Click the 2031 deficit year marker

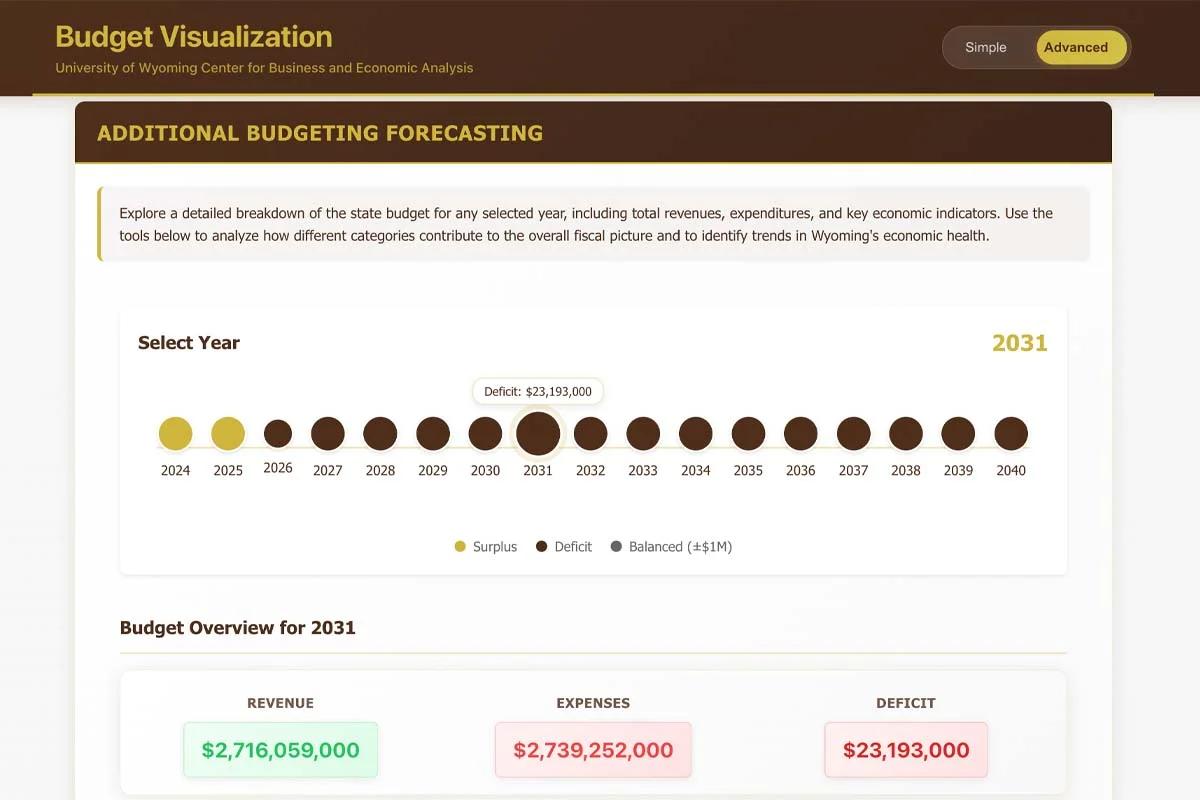tap(537, 432)
